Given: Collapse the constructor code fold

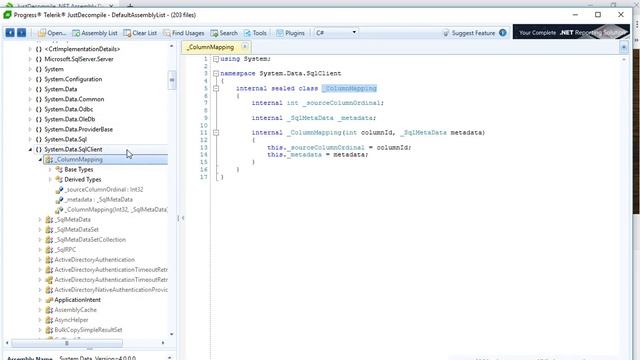Looking at the screenshot, I should 216,133.
